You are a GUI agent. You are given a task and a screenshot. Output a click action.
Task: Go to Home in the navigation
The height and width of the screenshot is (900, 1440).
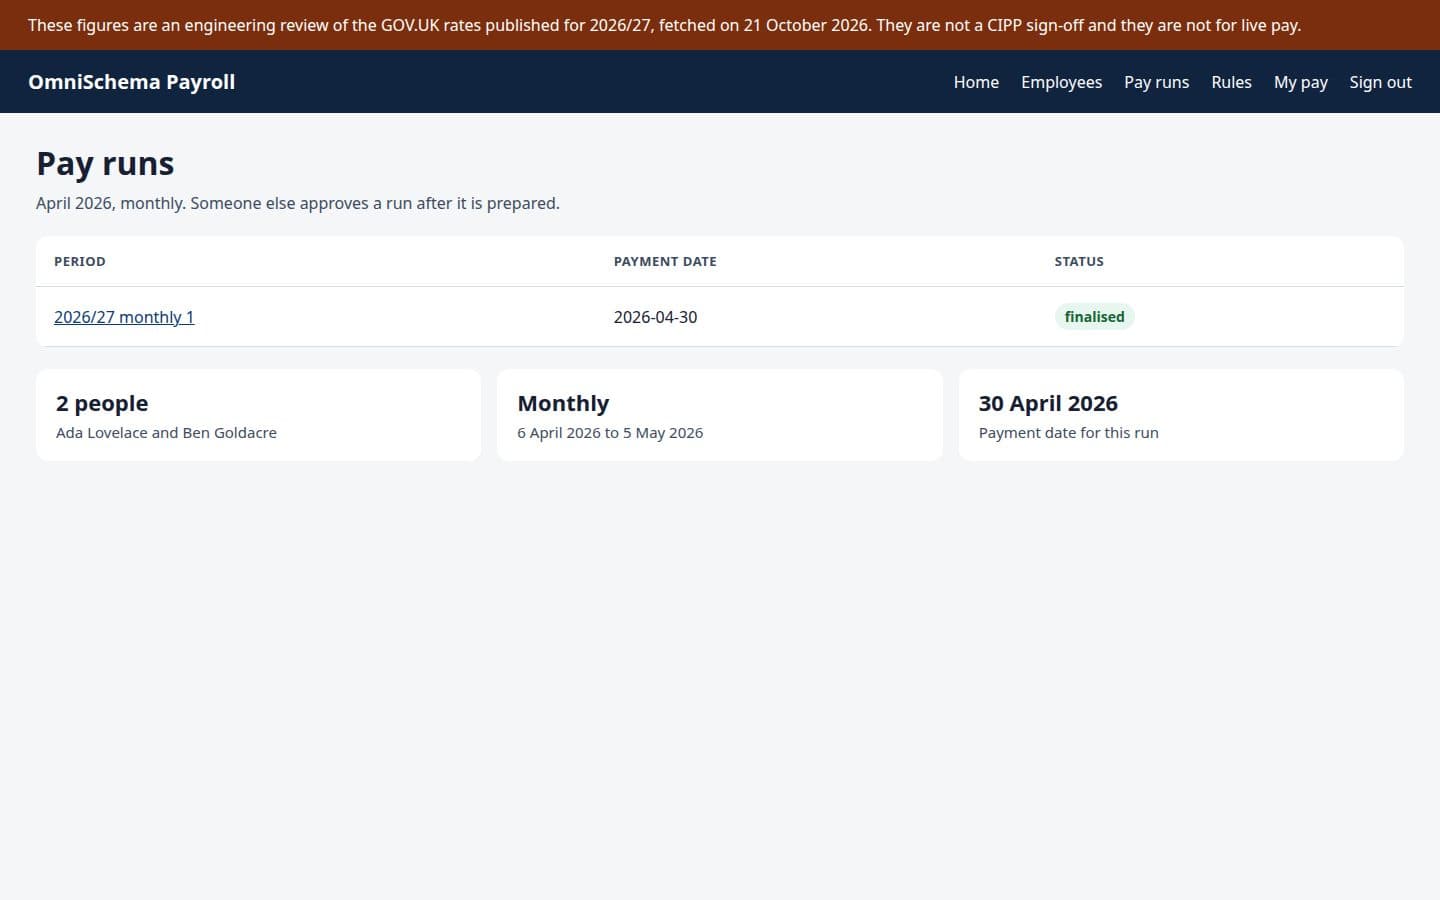[976, 82]
